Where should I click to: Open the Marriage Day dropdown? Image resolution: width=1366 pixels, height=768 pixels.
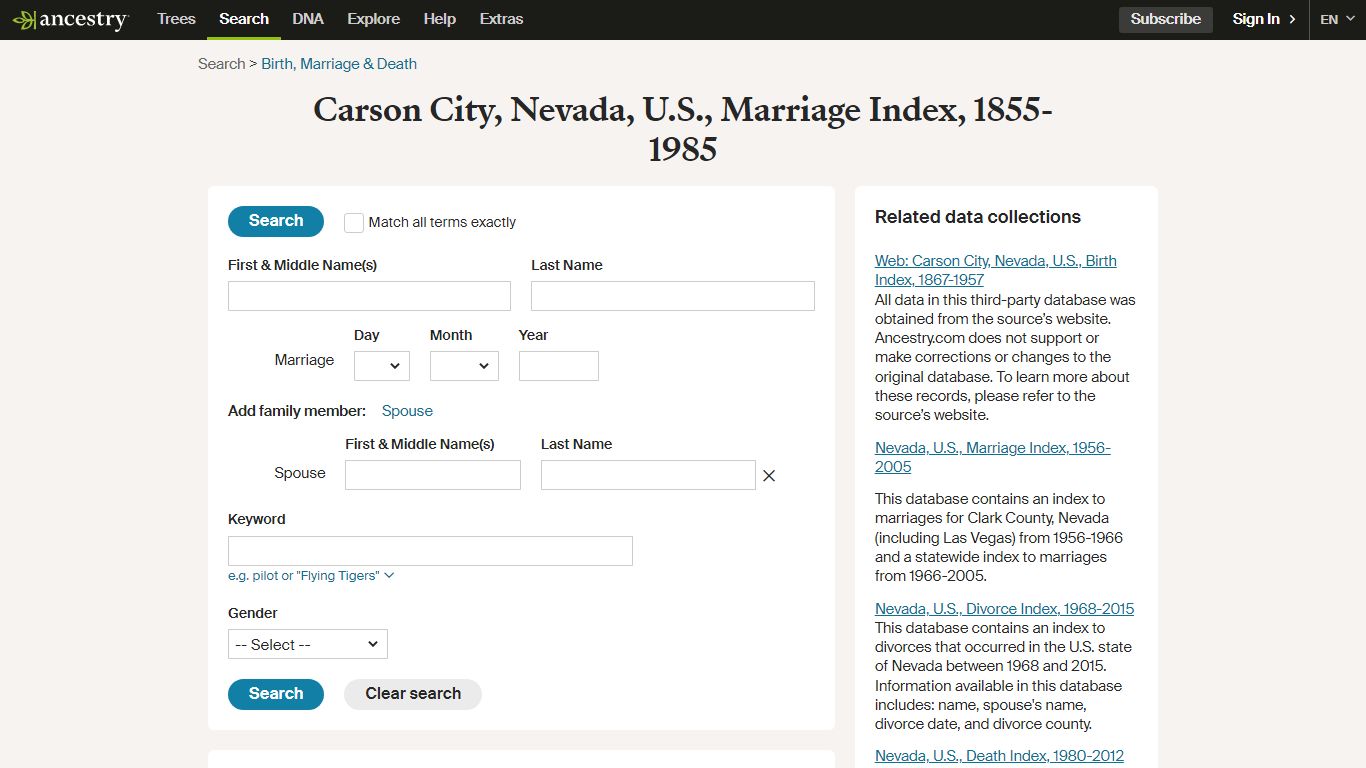point(382,366)
